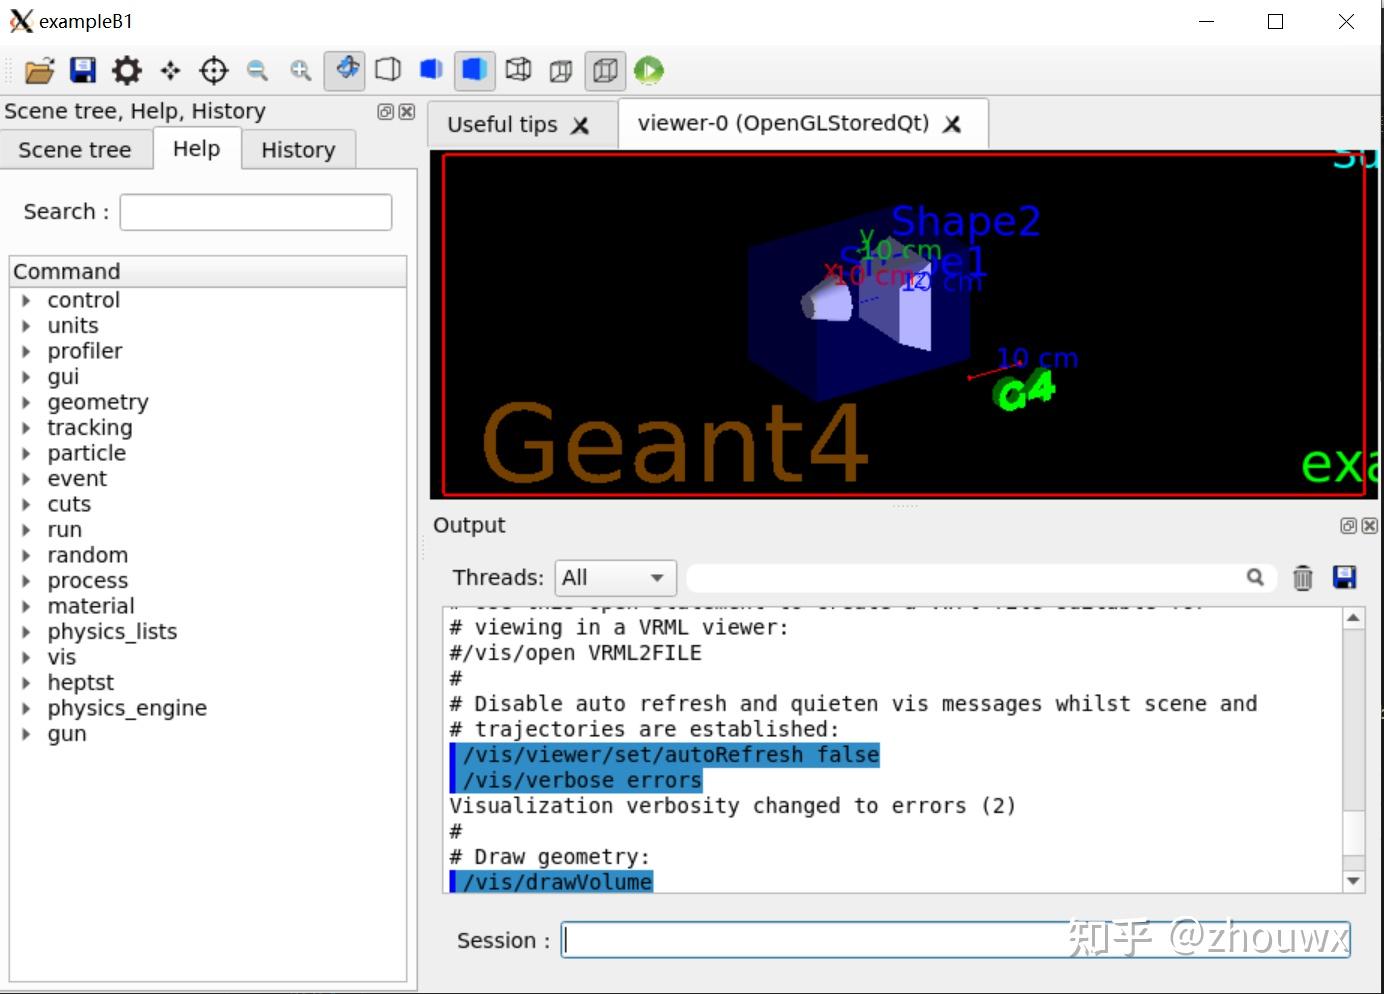Image resolution: width=1384 pixels, height=994 pixels.
Task: Select the zoom-in magnifier tool
Action: coord(300,70)
